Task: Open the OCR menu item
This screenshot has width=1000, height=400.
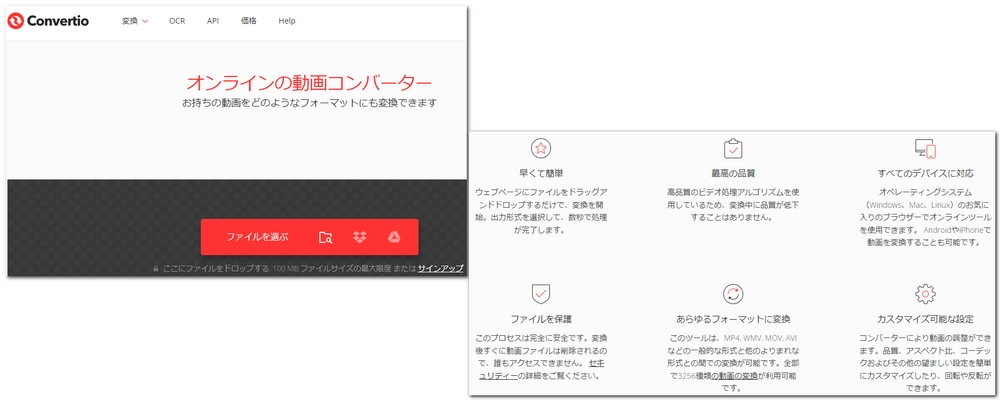Action: click(177, 21)
